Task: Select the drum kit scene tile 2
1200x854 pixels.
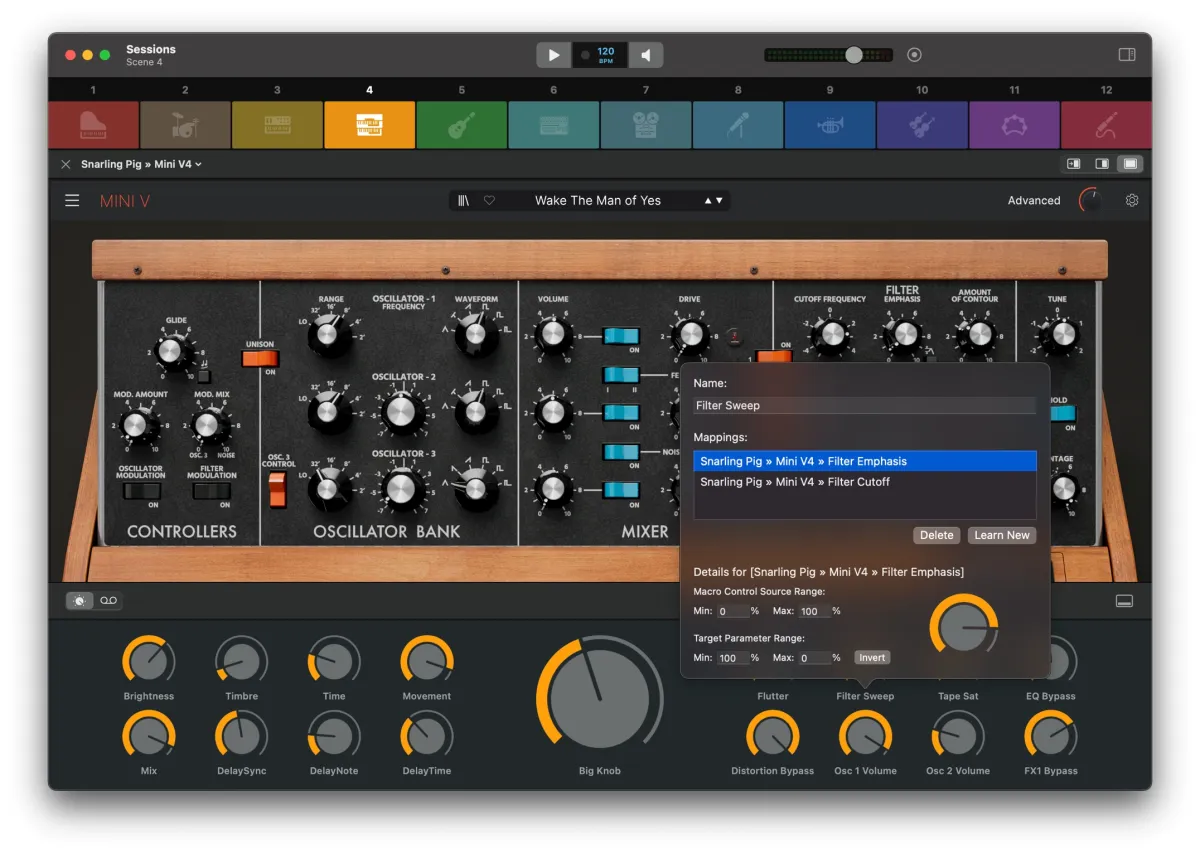Action: (x=185, y=125)
